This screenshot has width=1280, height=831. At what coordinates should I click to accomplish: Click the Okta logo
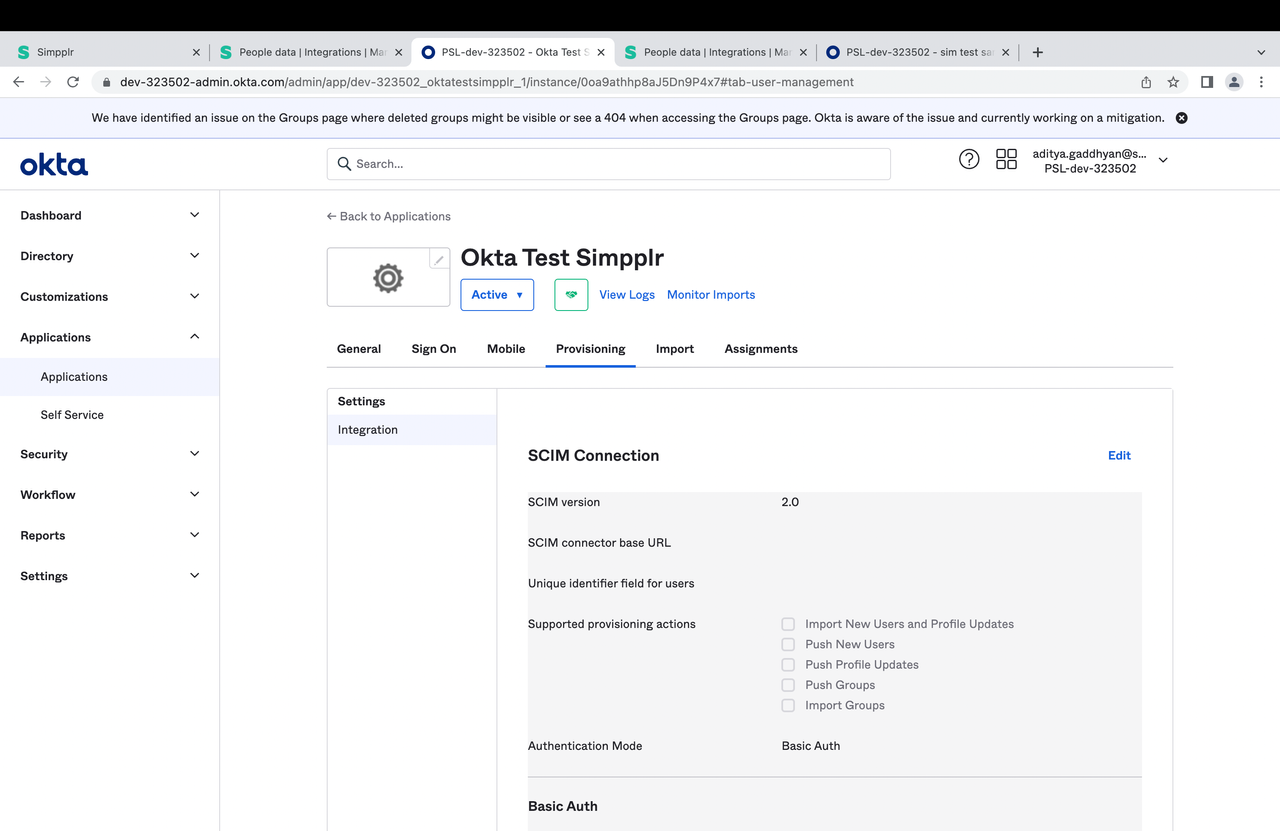pyautogui.click(x=54, y=164)
